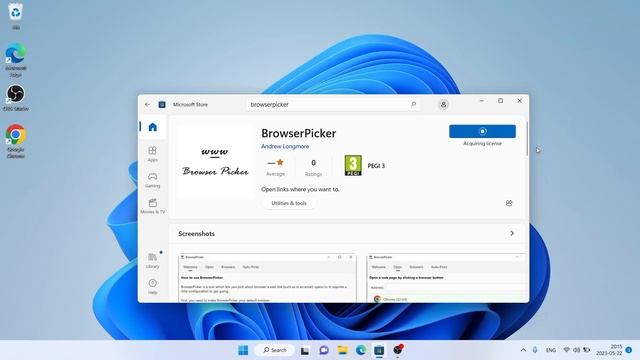Click the 0 Ratings count
This screenshot has height=360, width=640.
click(x=313, y=167)
